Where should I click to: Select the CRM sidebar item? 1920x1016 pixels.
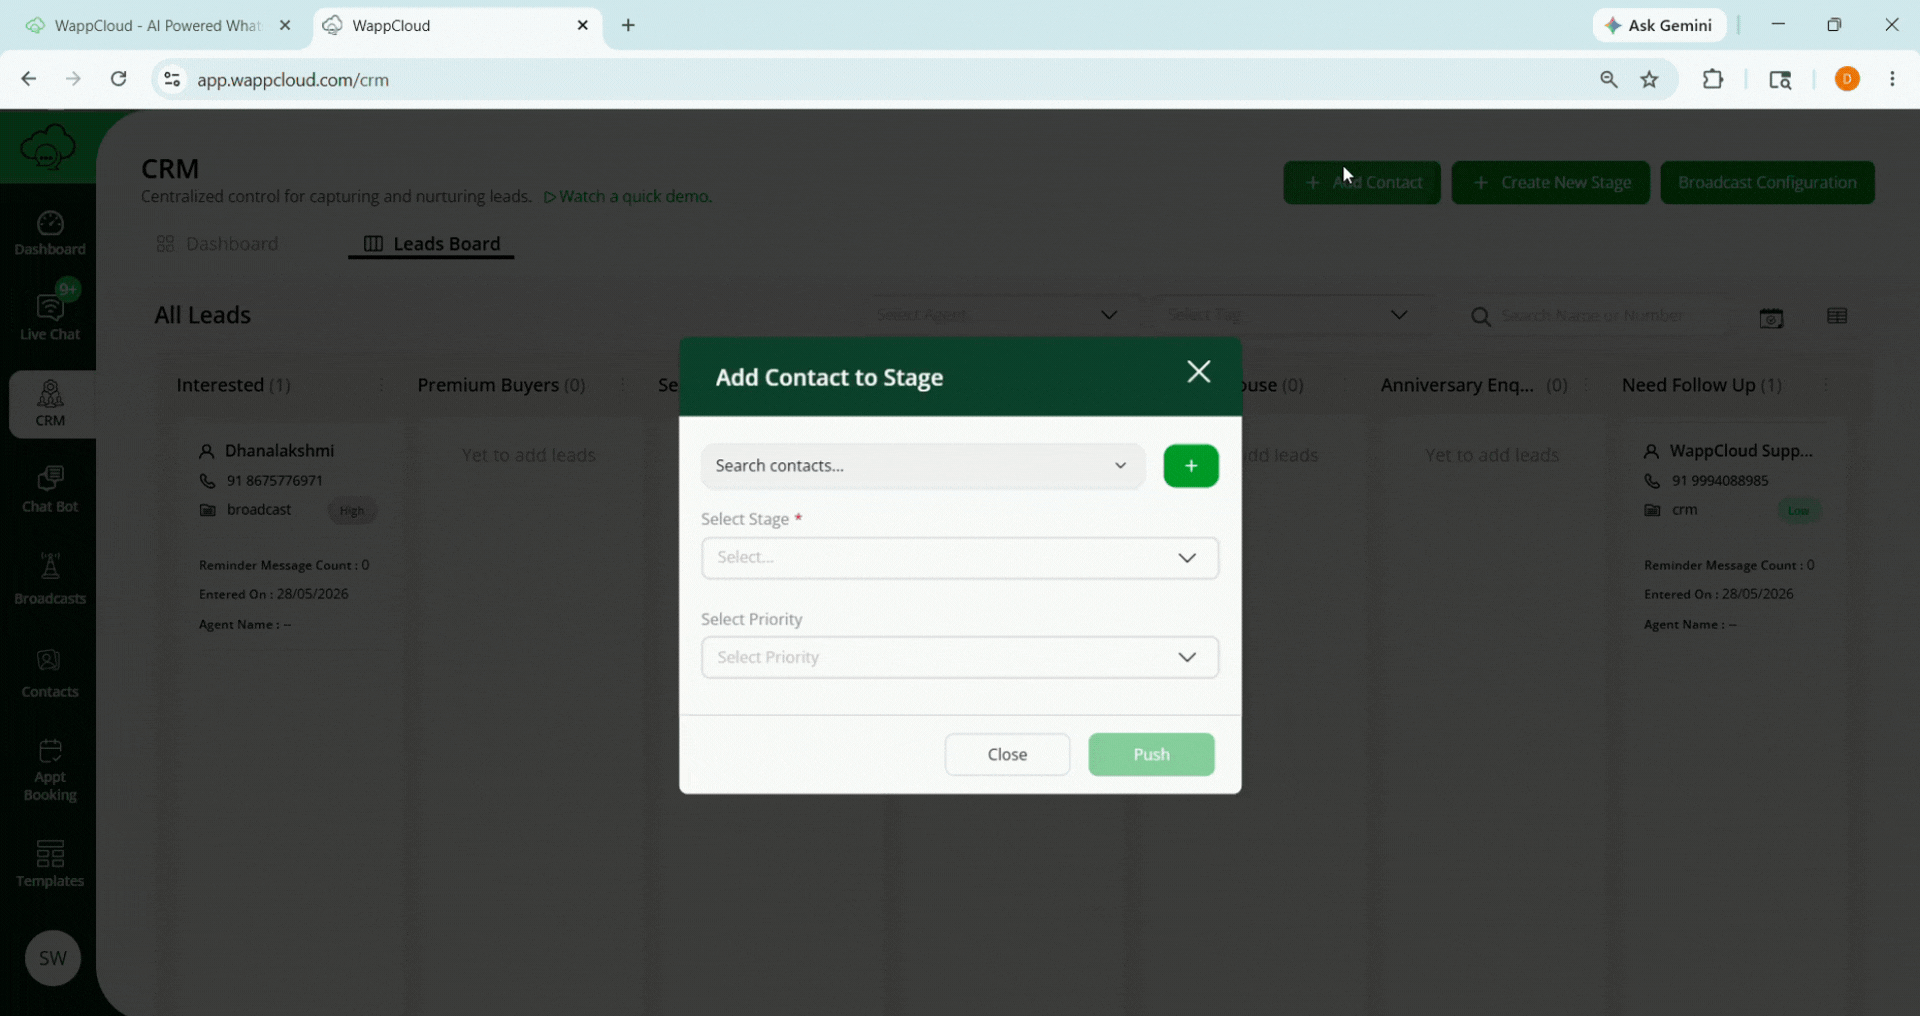tap(50, 404)
